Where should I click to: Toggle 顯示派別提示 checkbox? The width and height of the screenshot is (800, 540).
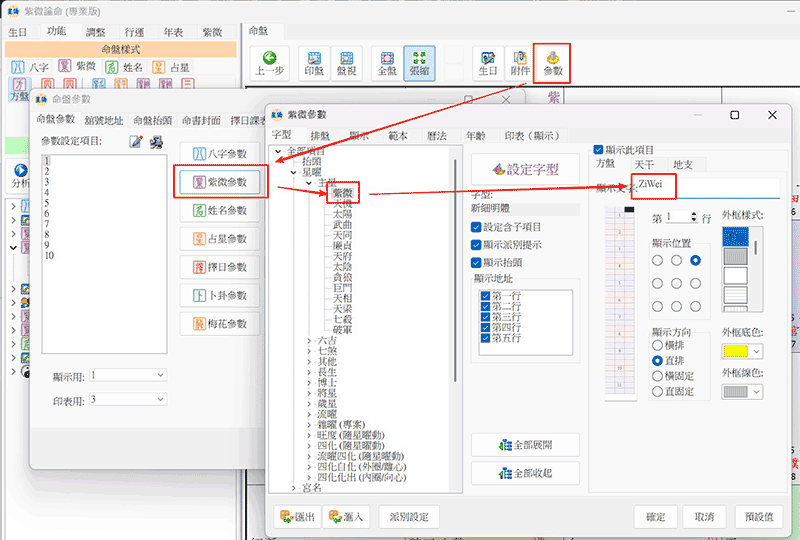tap(476, 245)
